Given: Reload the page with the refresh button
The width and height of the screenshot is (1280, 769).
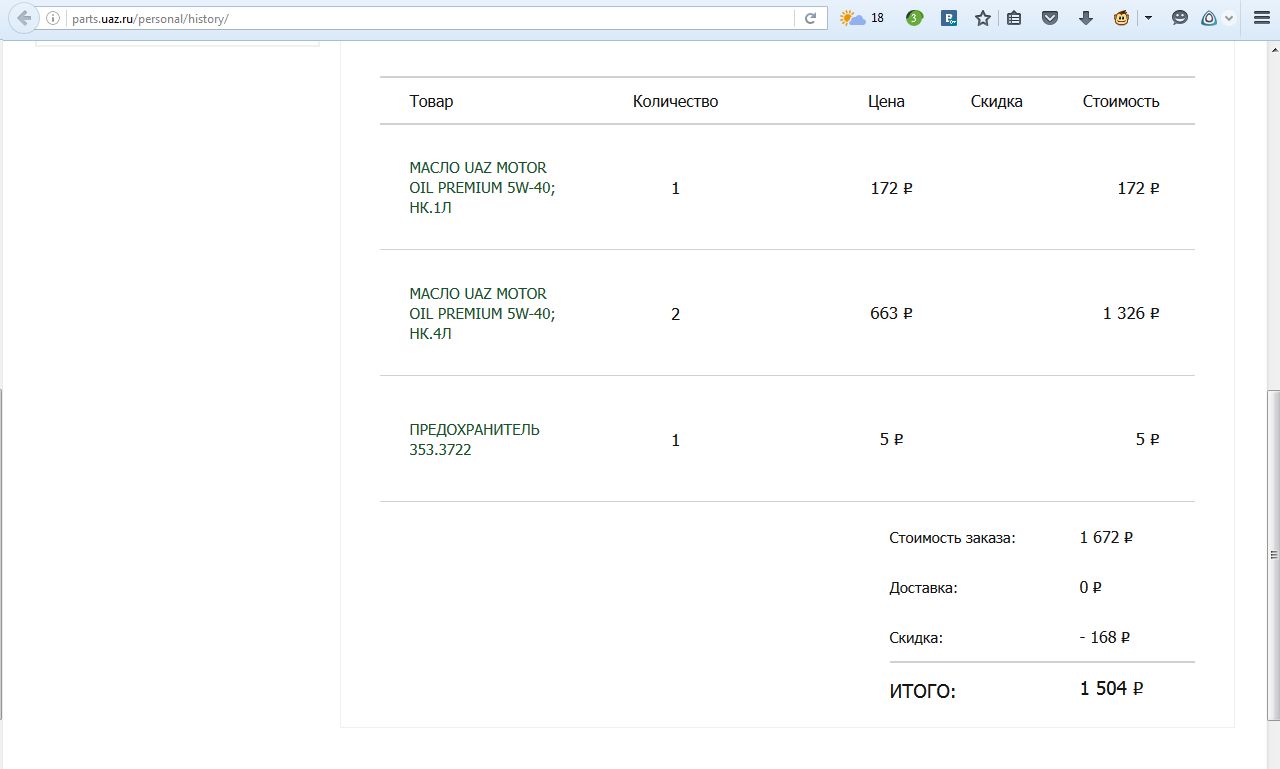Looking at the screenshot, I should (811, 18).
